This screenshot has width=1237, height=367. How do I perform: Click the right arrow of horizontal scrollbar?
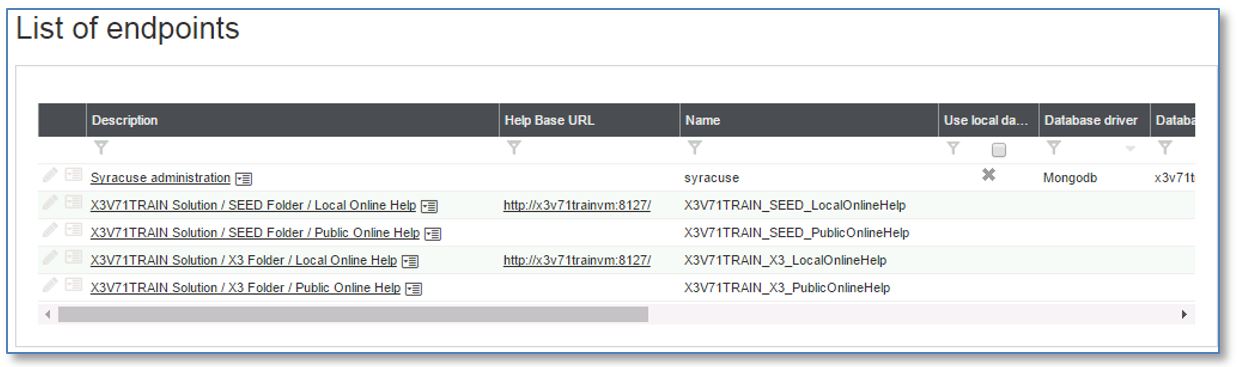pyautogui.click(x=1185, y=314)
